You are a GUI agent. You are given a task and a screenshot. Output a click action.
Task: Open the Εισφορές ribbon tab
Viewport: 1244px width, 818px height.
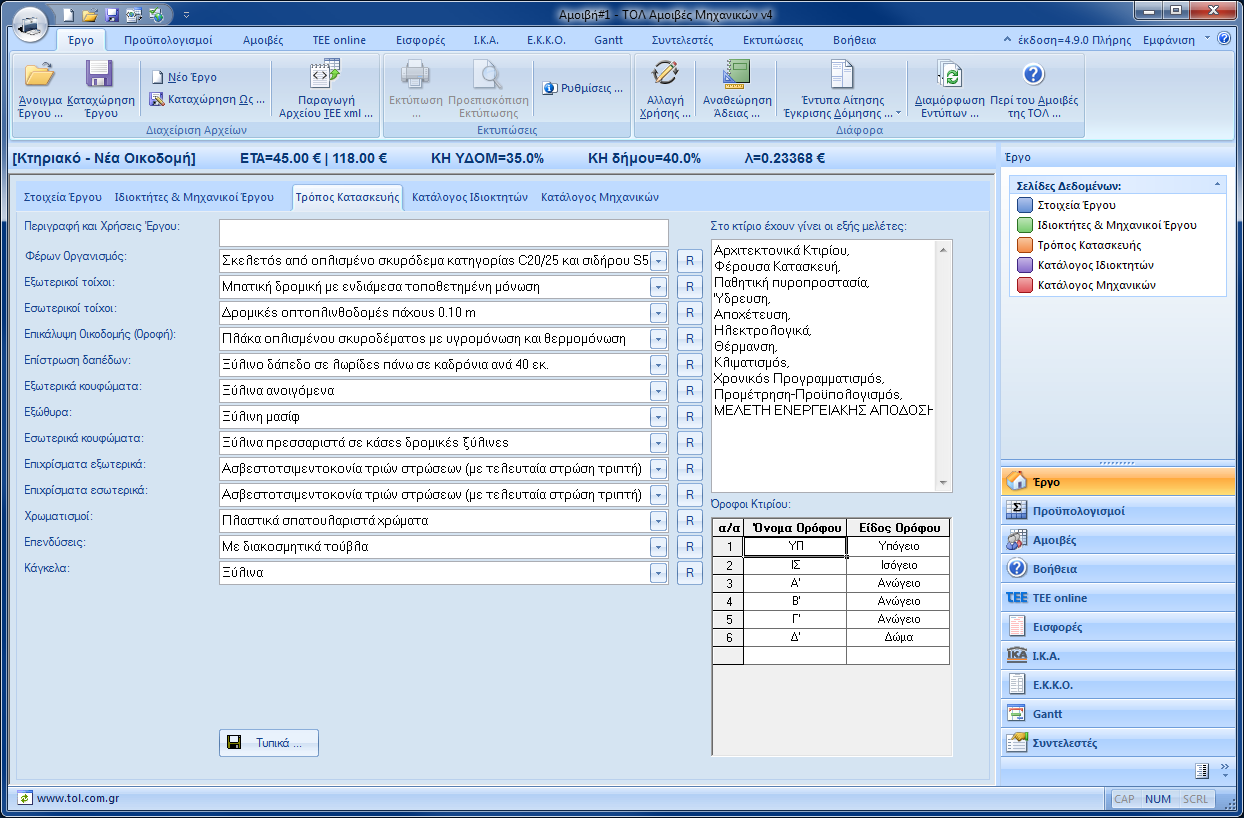pyautogui.click(x=421, y=40)
